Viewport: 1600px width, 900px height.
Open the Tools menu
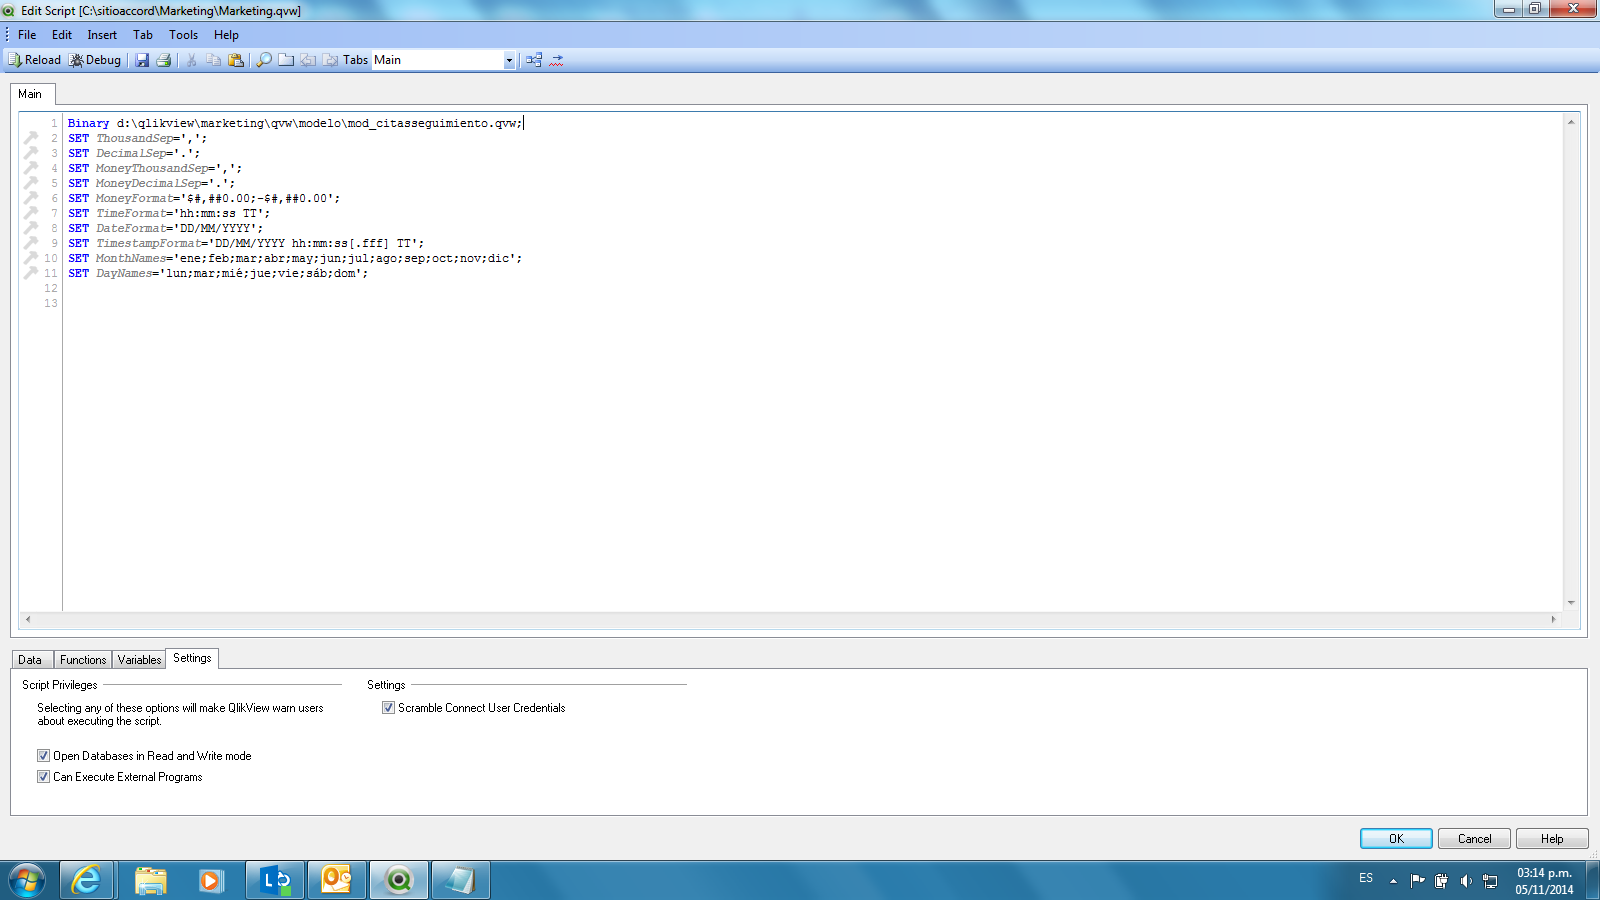point(183,35)
